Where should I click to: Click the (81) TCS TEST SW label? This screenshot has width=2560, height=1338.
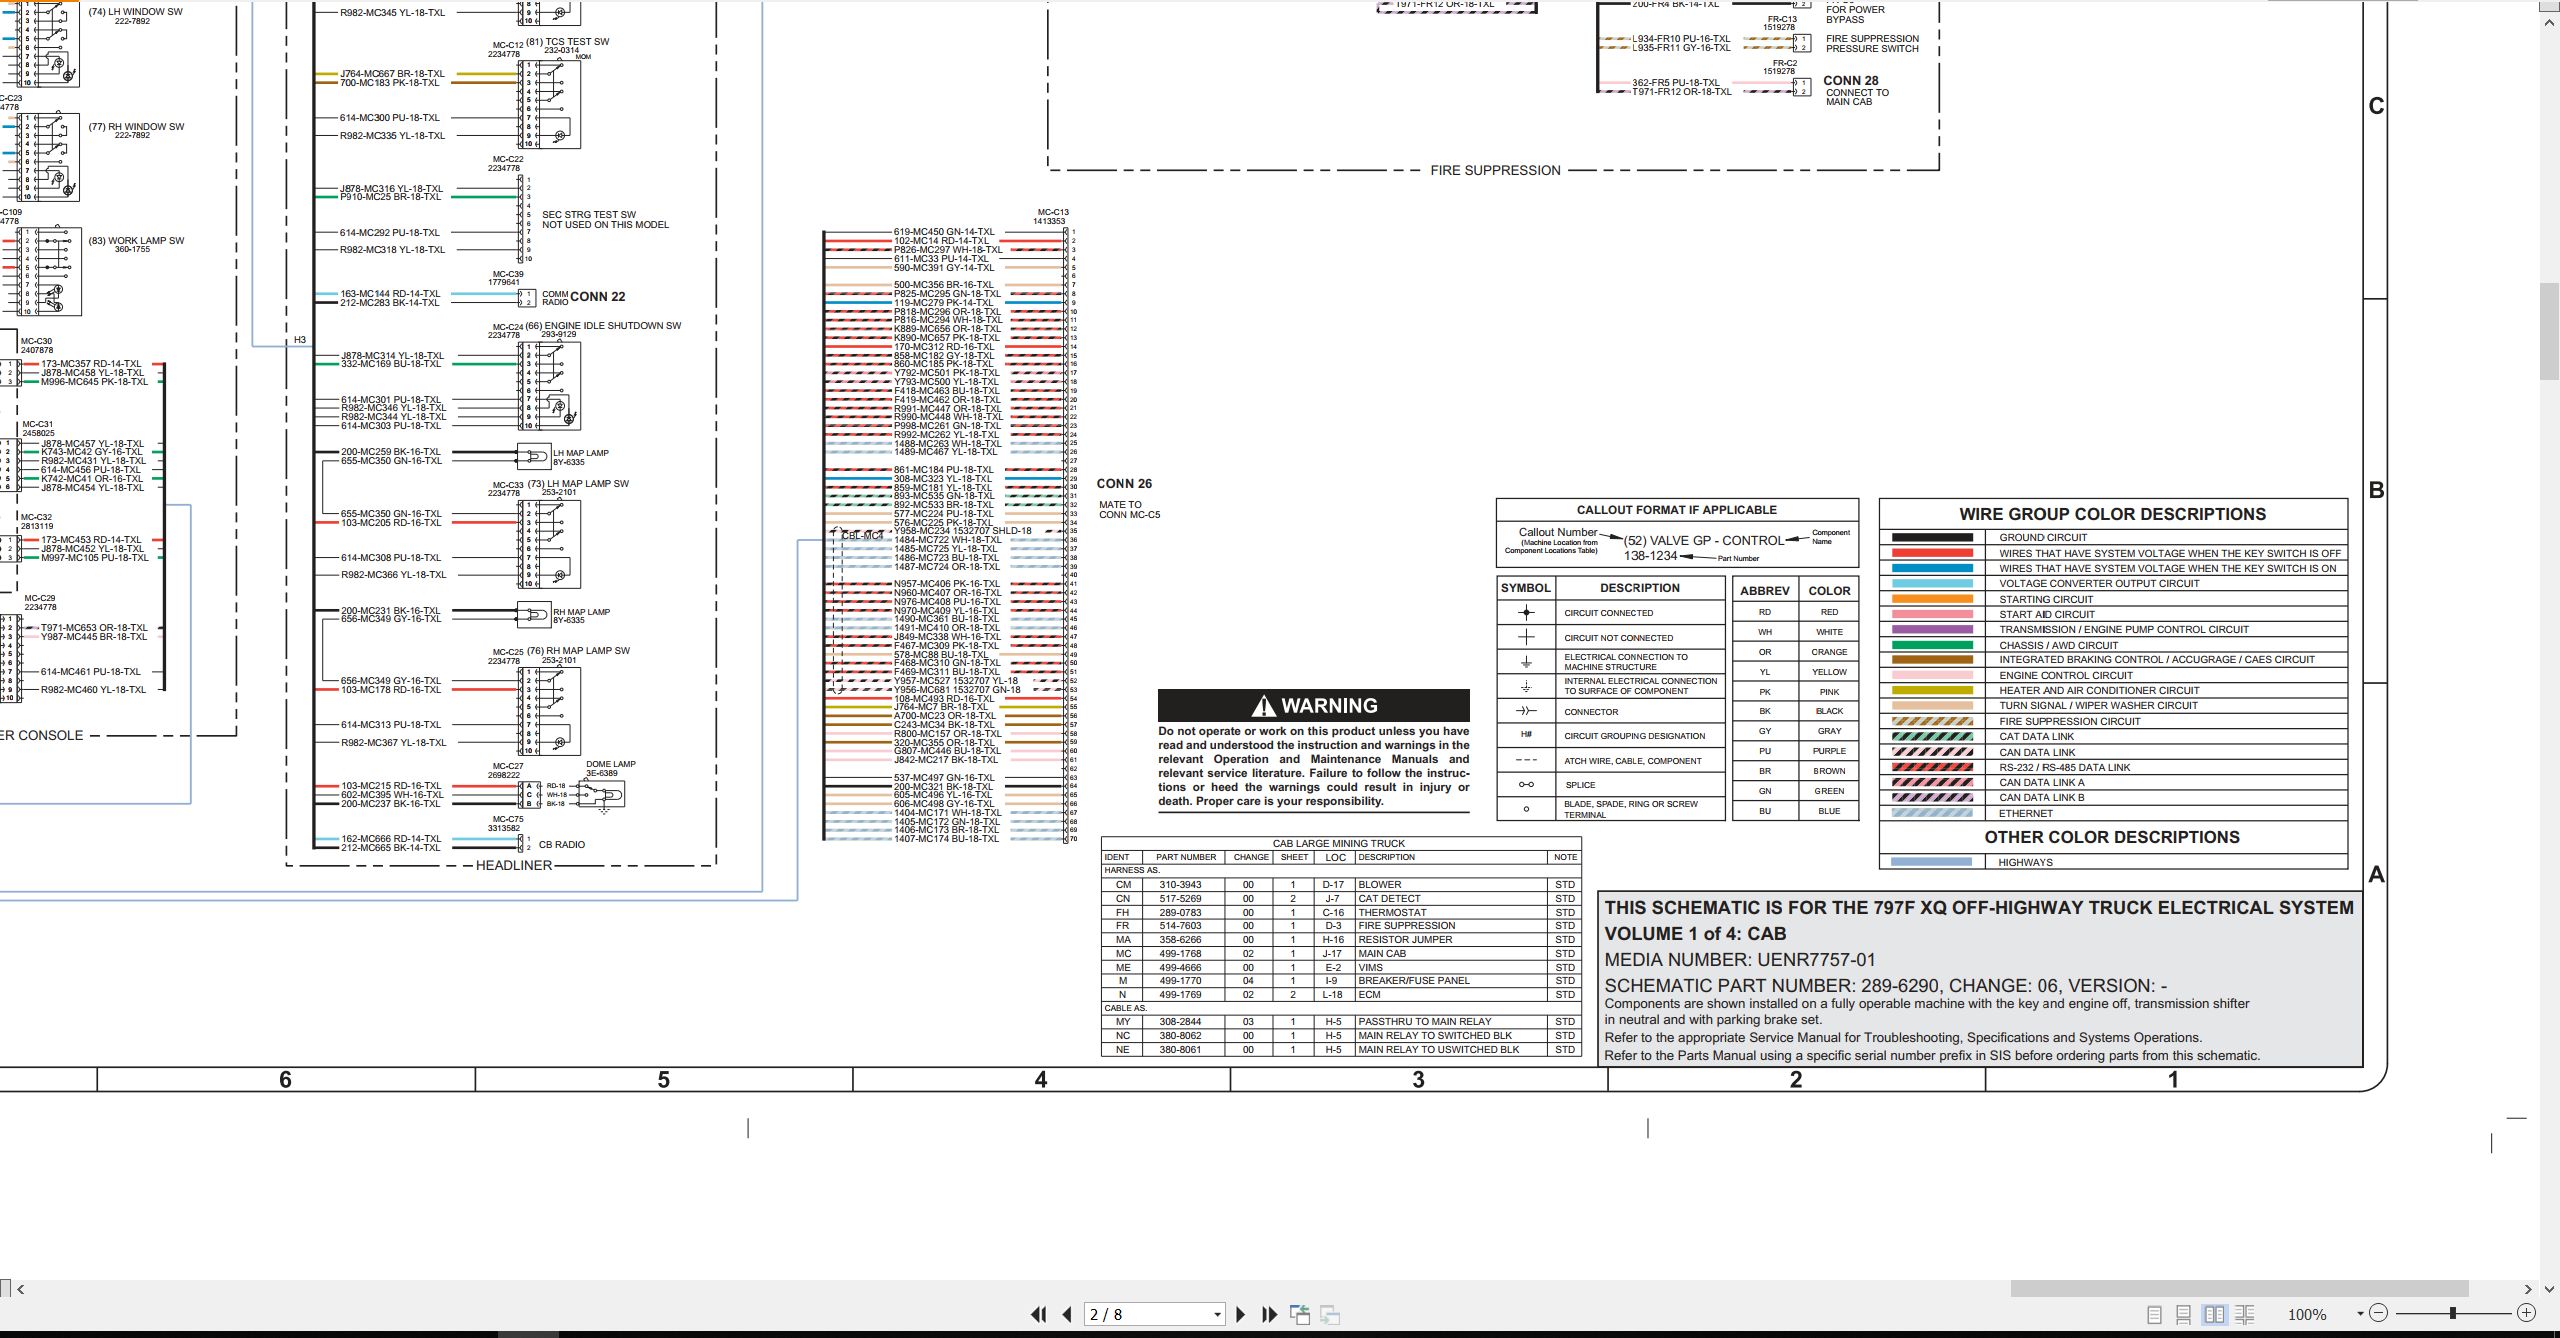coord(567,42)
